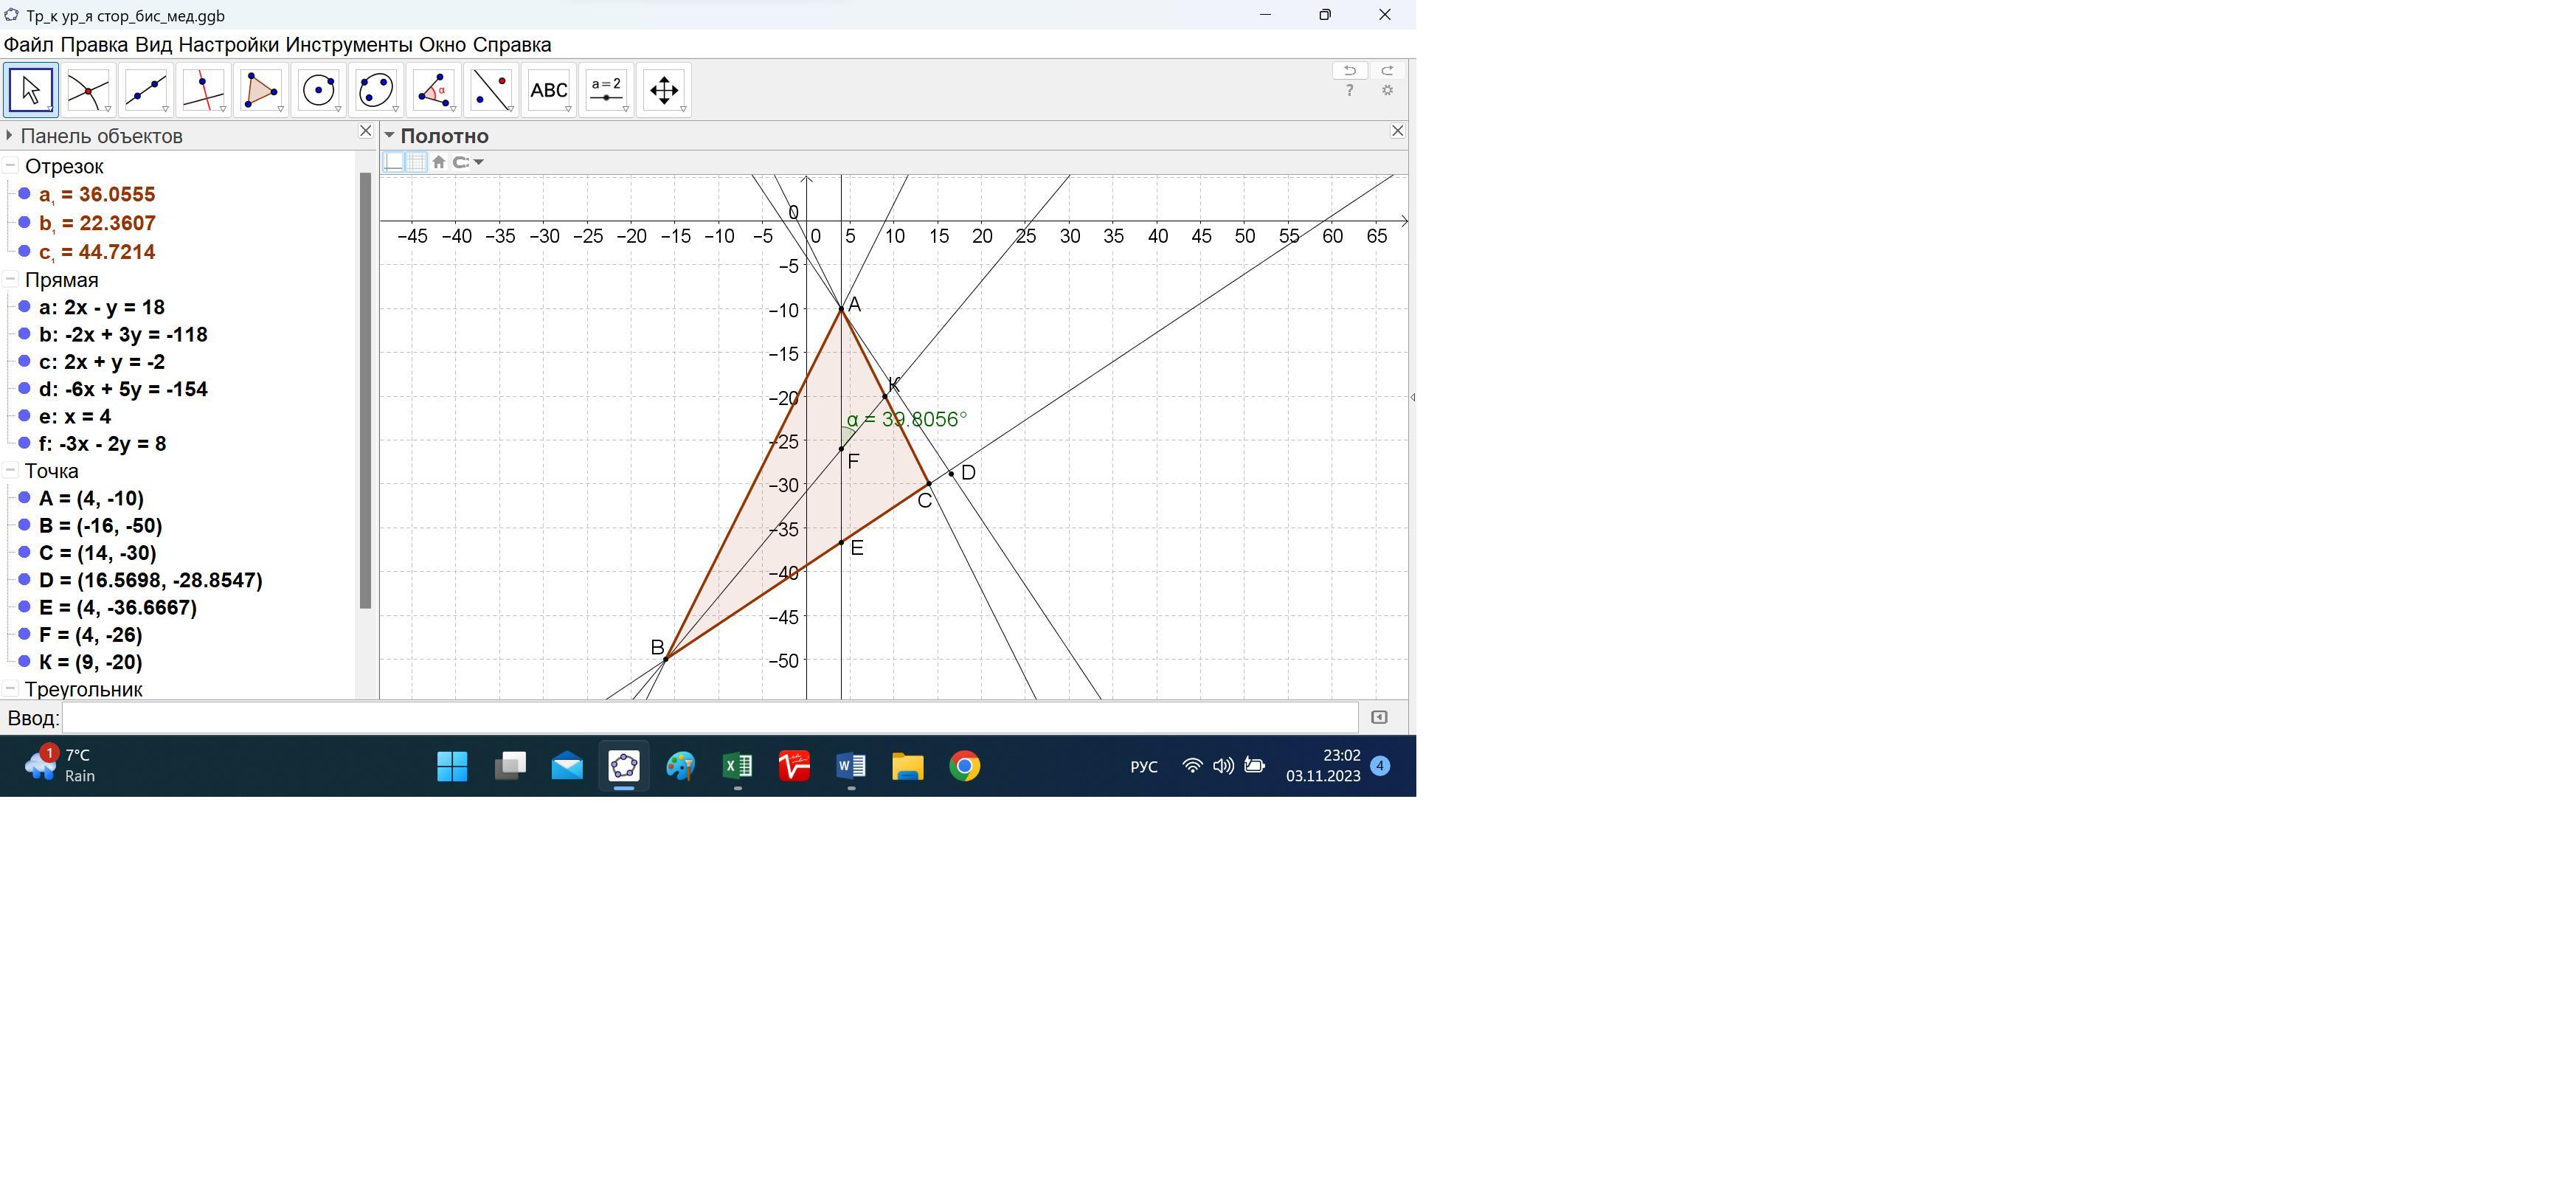Collapse the Отрезок group
The height and width of the screenshot is (1193, 2576).
coord(10,166)
